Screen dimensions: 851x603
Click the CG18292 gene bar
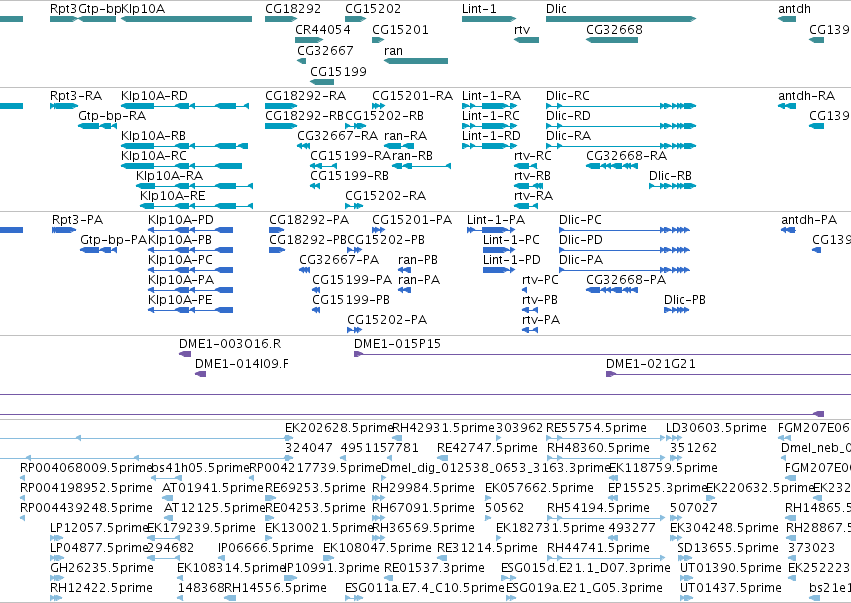[281, 19]
